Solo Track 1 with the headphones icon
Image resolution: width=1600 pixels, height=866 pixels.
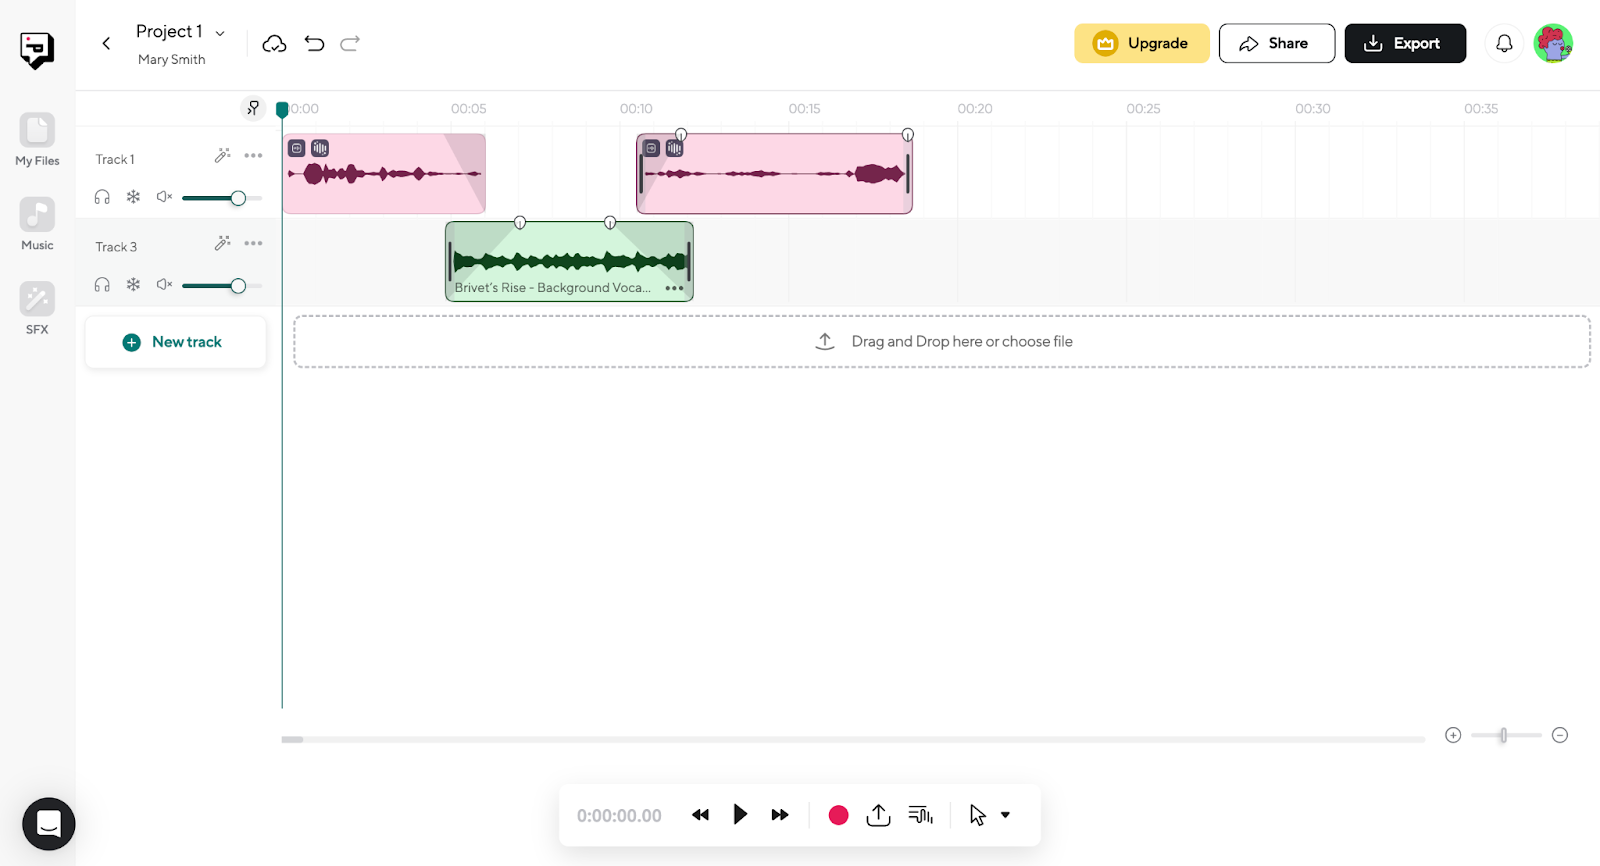tap(102, 197)
